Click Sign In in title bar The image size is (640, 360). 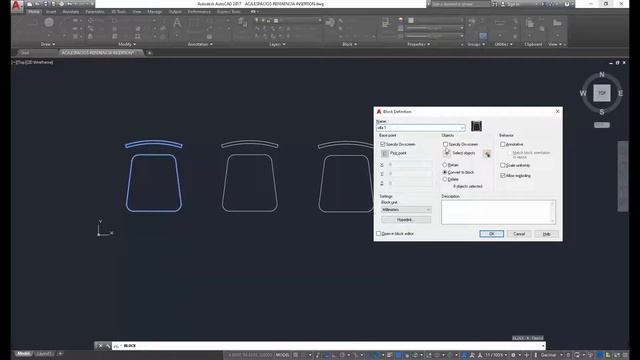pos(513,4)
